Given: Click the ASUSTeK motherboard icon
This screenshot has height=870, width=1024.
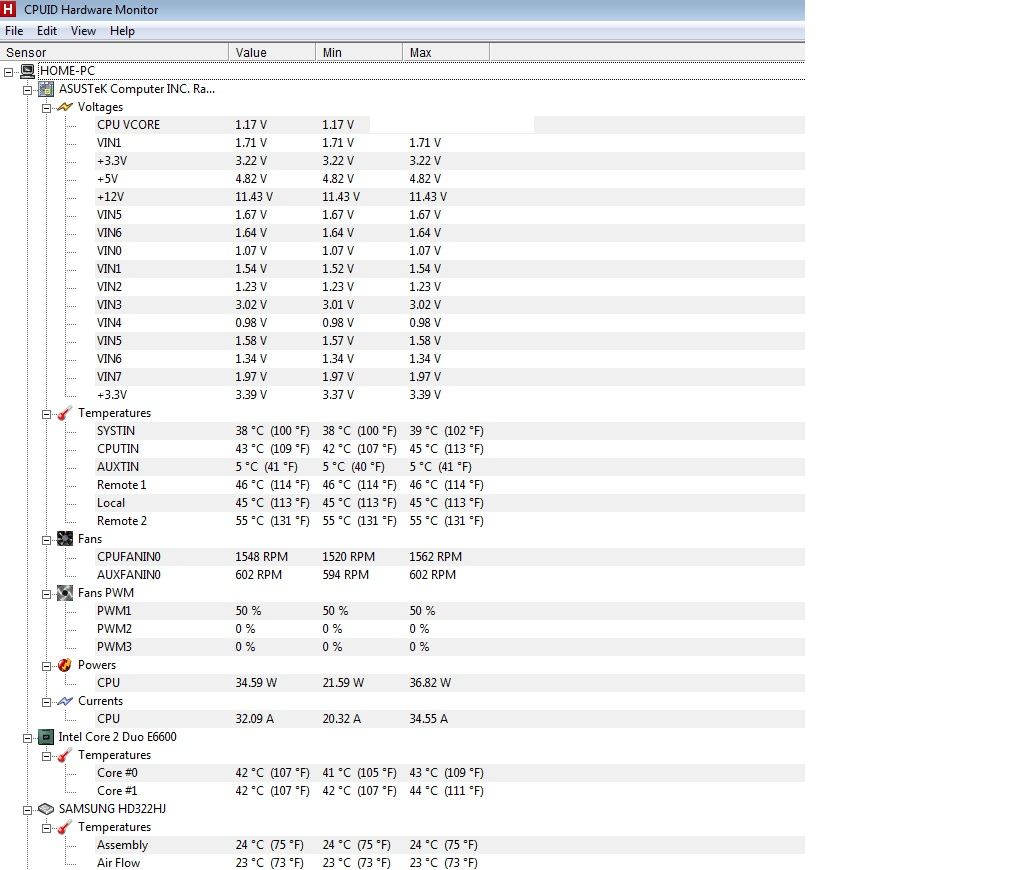Looking at the screenshot, I should tap(46, 89).
